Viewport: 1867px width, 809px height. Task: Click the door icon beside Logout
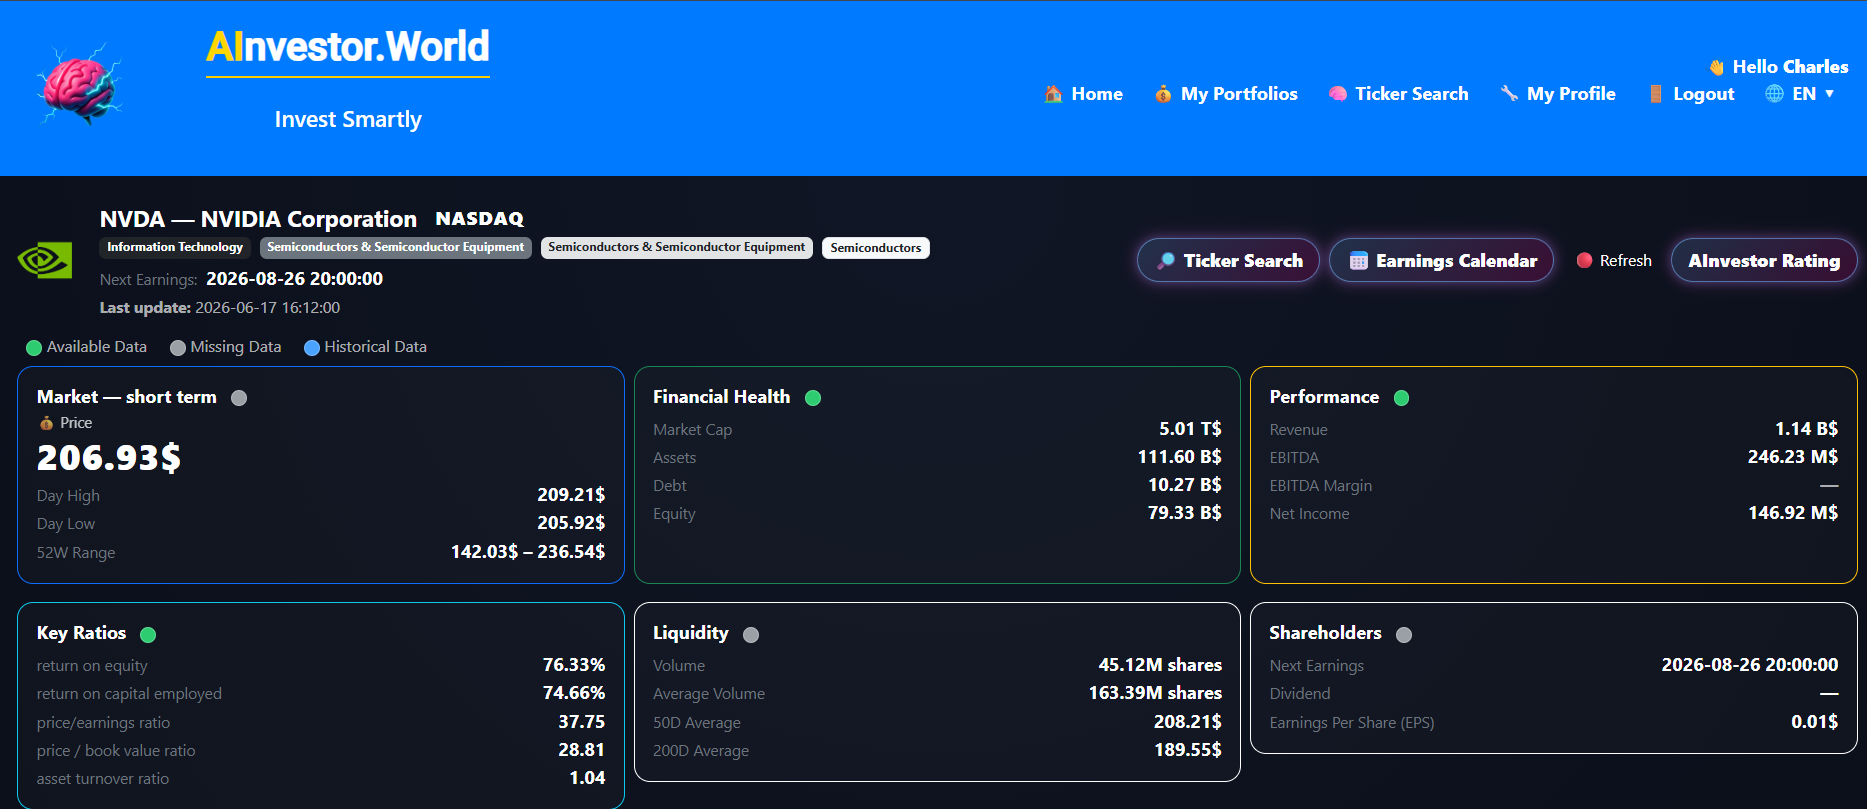click(x=1656, y=94)
